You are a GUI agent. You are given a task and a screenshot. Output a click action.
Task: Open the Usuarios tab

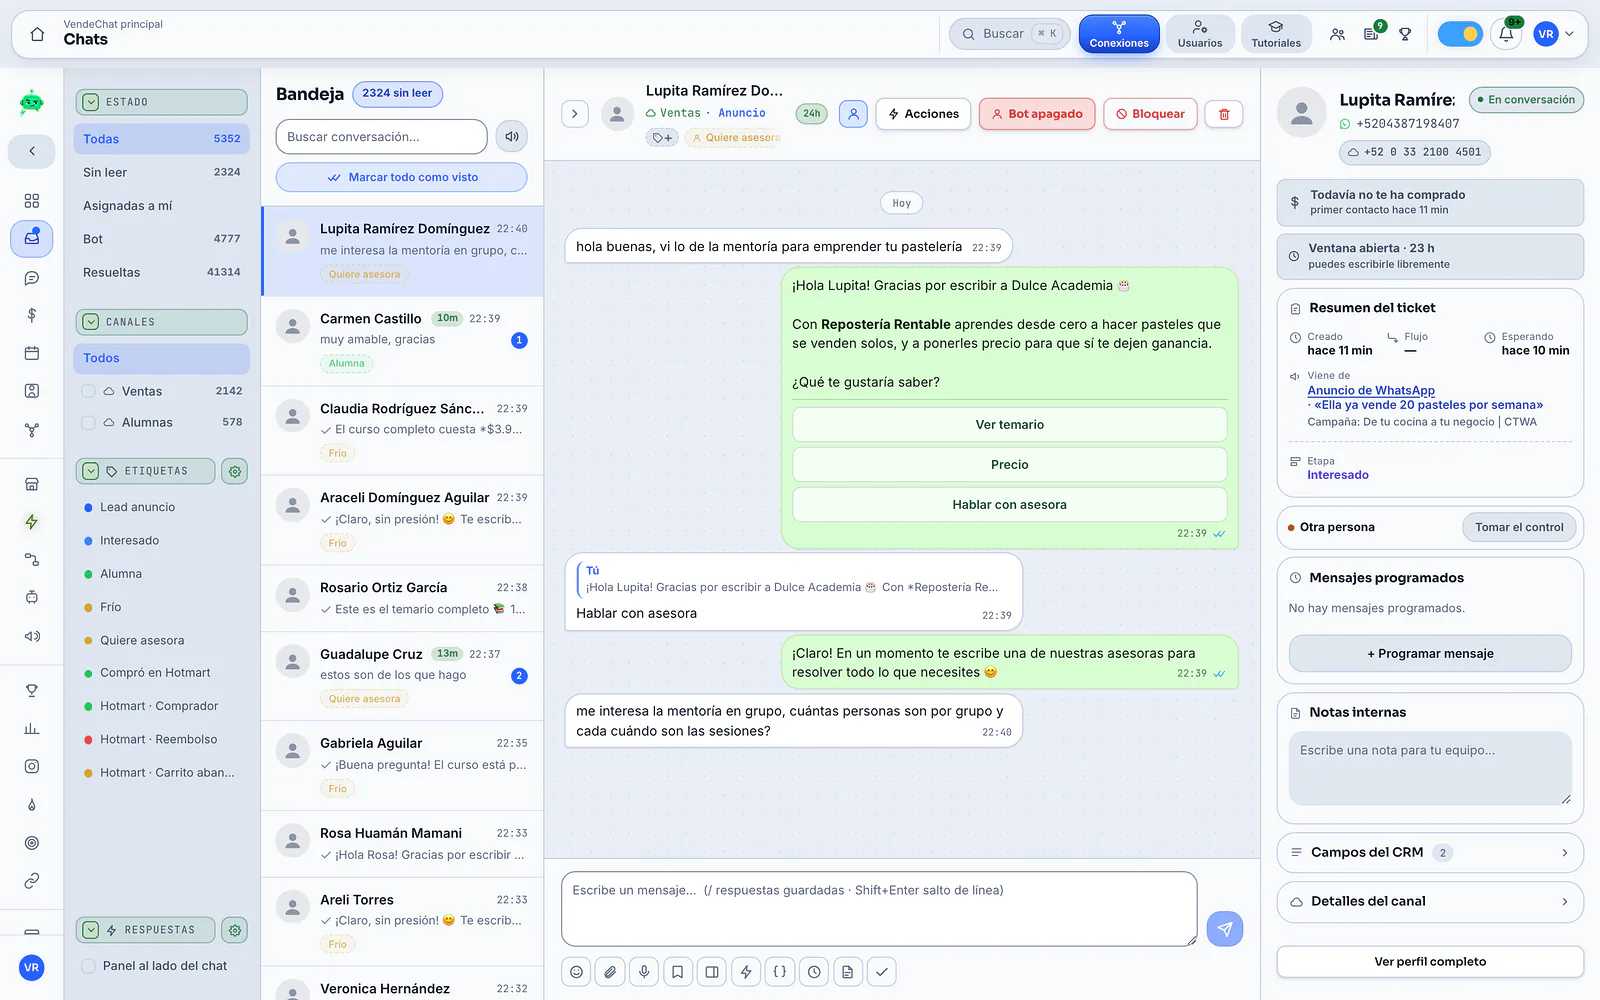tap(1200, 34)
